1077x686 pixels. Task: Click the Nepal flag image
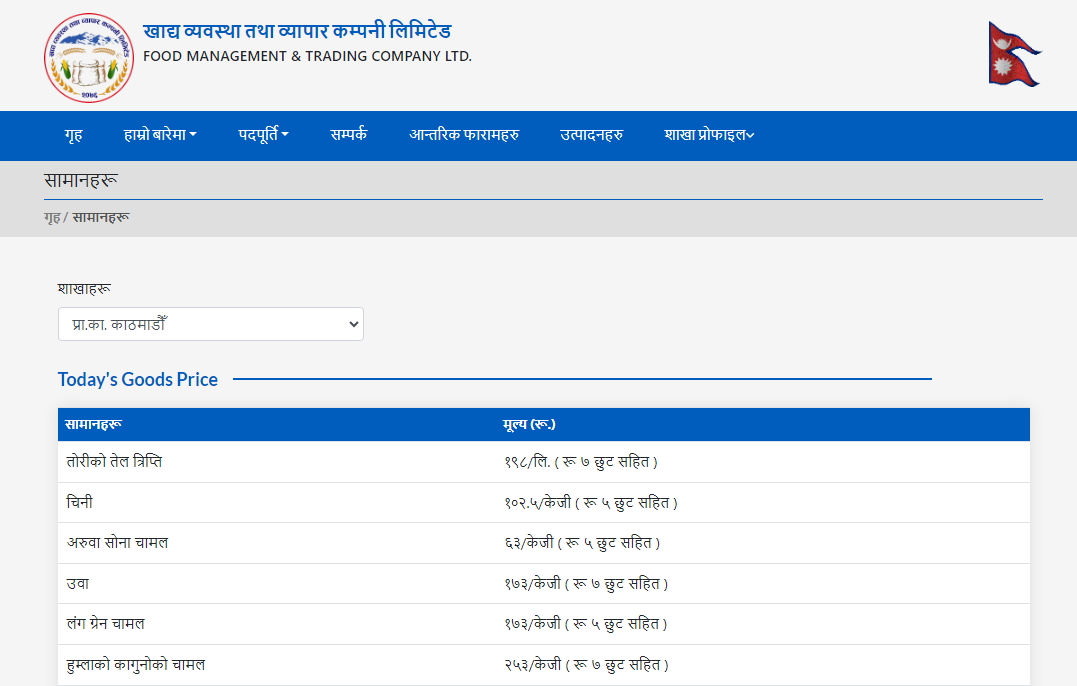(1014, 54)
